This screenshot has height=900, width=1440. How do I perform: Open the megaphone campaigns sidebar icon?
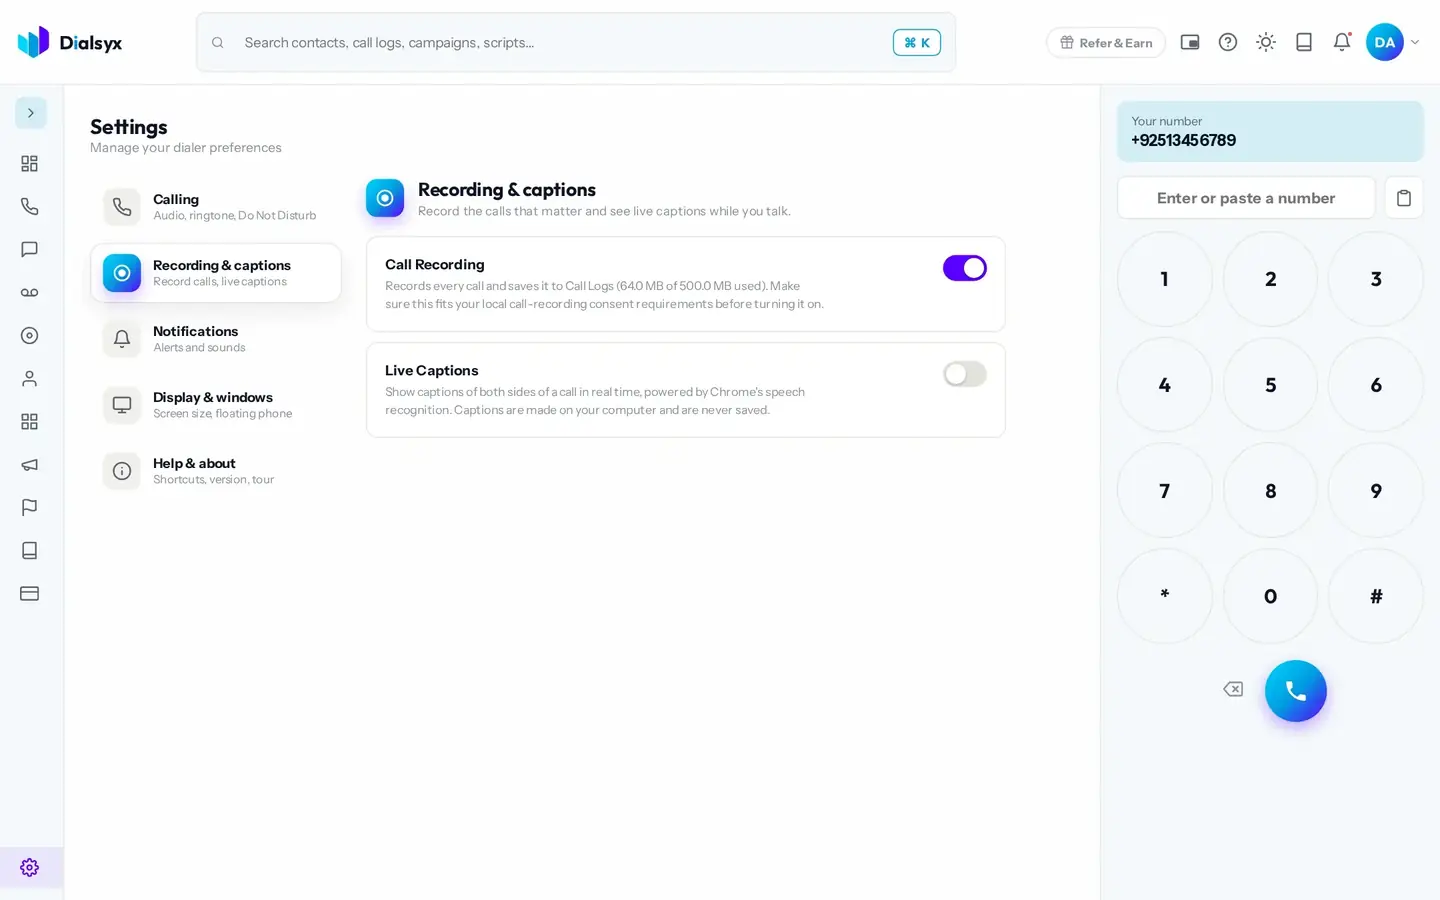(x=30, y=465)
